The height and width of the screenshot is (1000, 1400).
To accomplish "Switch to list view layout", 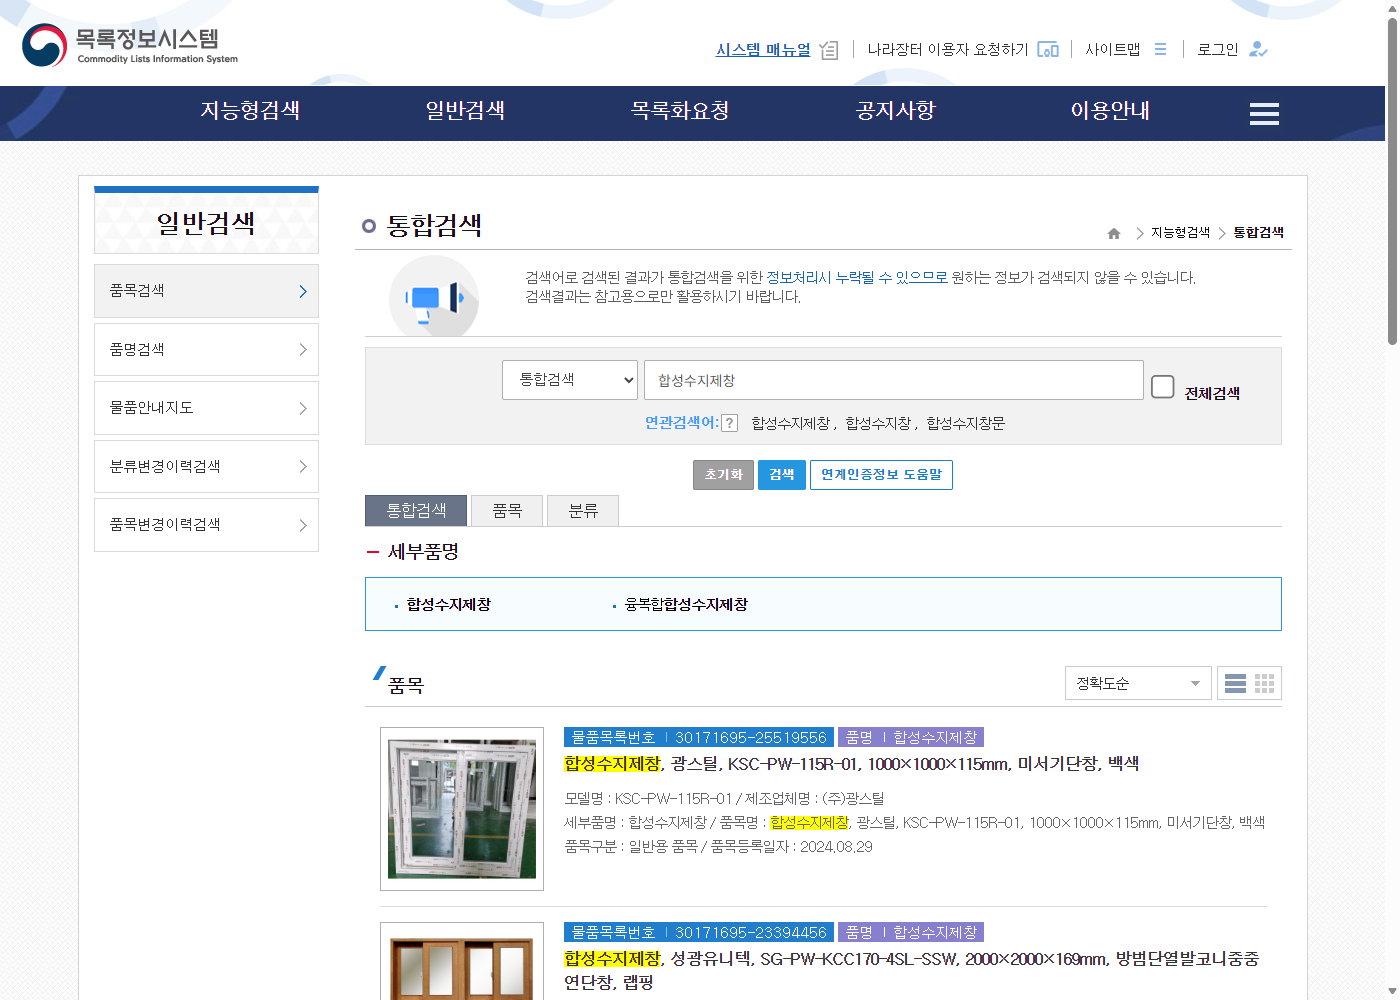I will [x=1235, y=683].
